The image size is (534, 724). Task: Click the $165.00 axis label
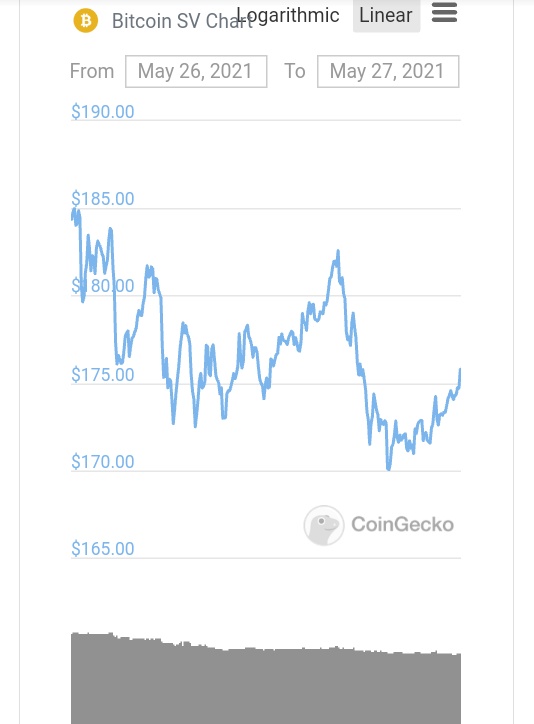(x=102, y=549)
